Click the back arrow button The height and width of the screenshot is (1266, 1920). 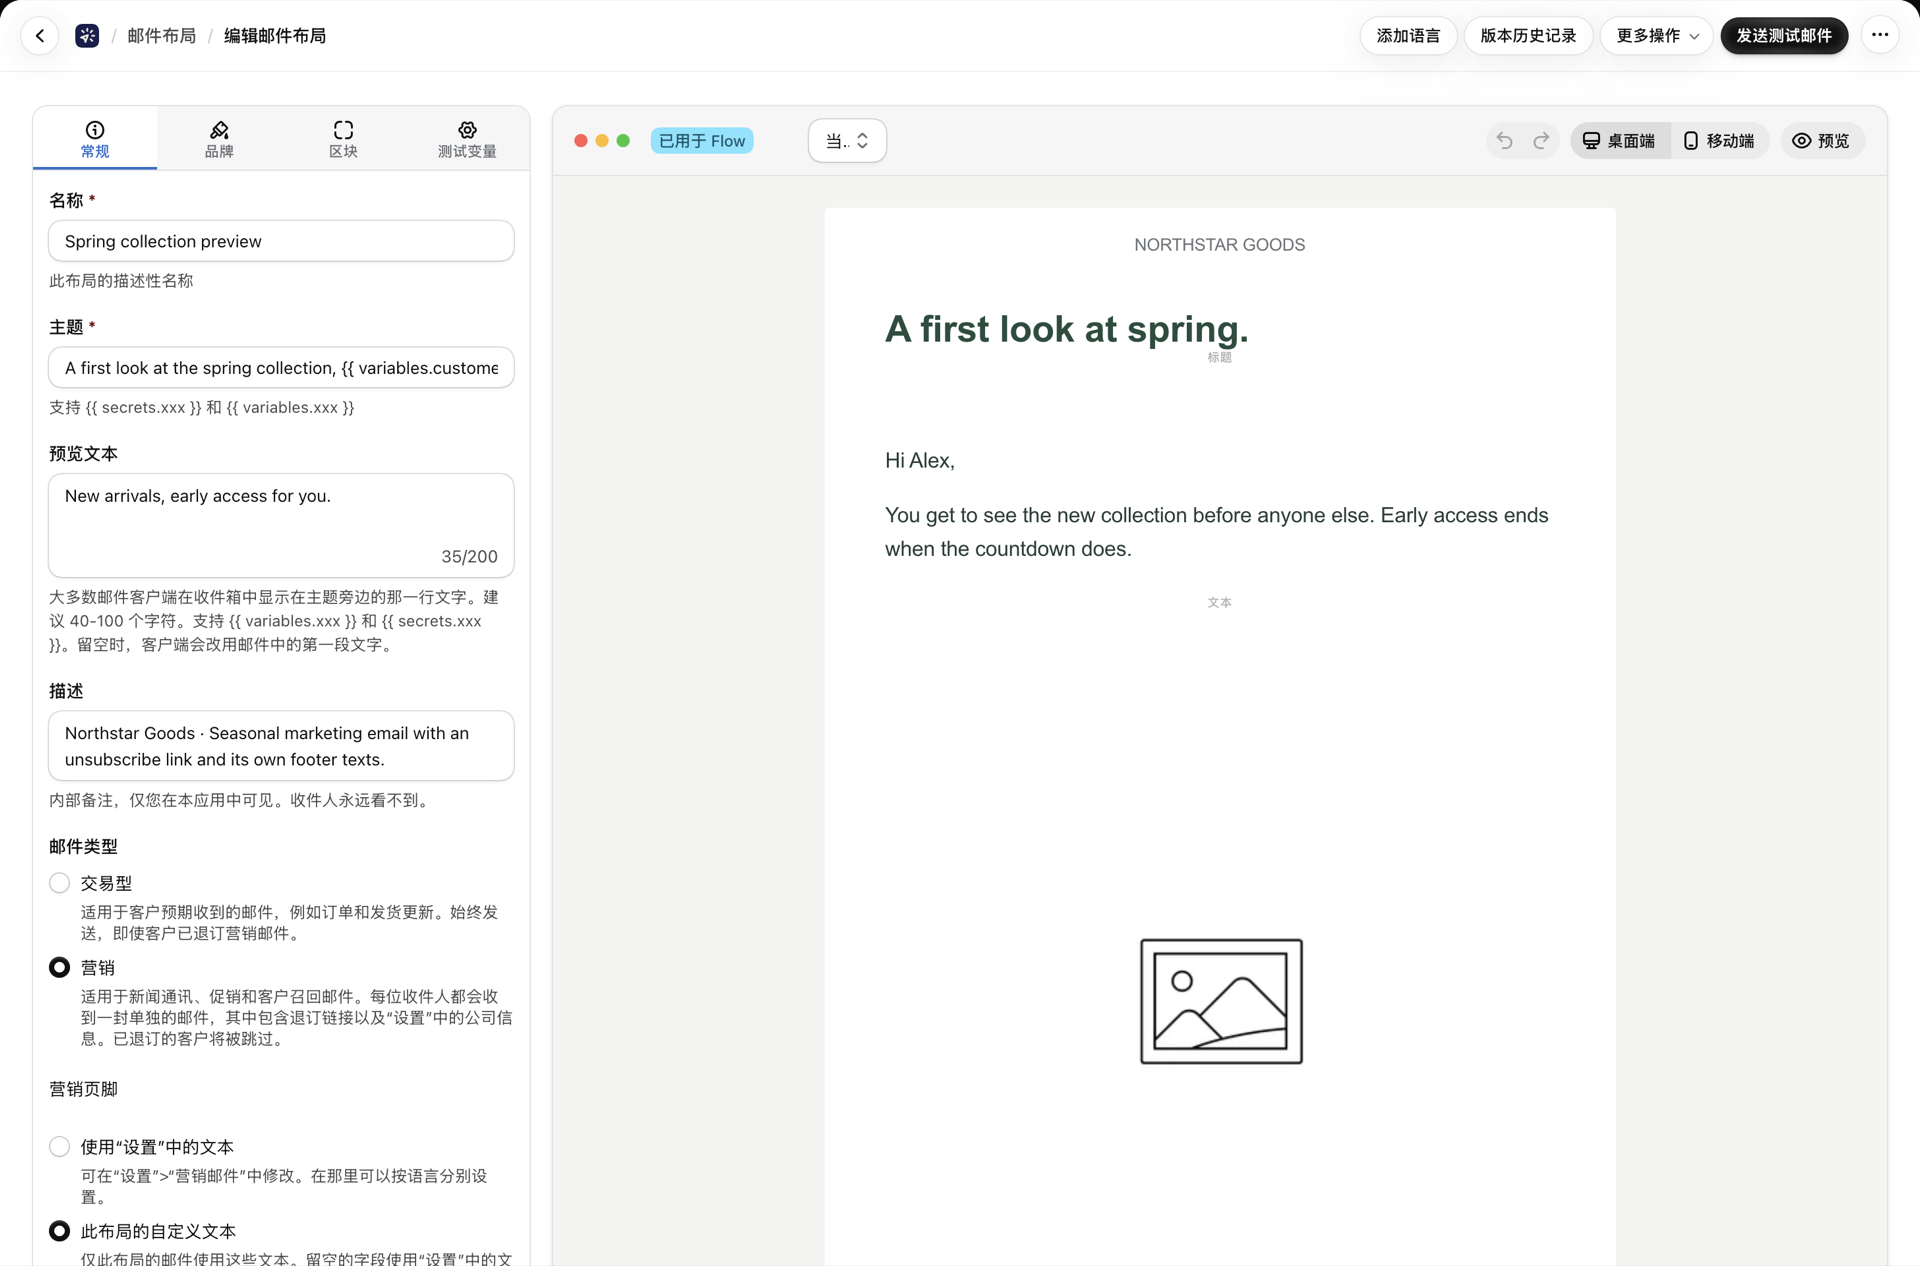coord(40,36)
